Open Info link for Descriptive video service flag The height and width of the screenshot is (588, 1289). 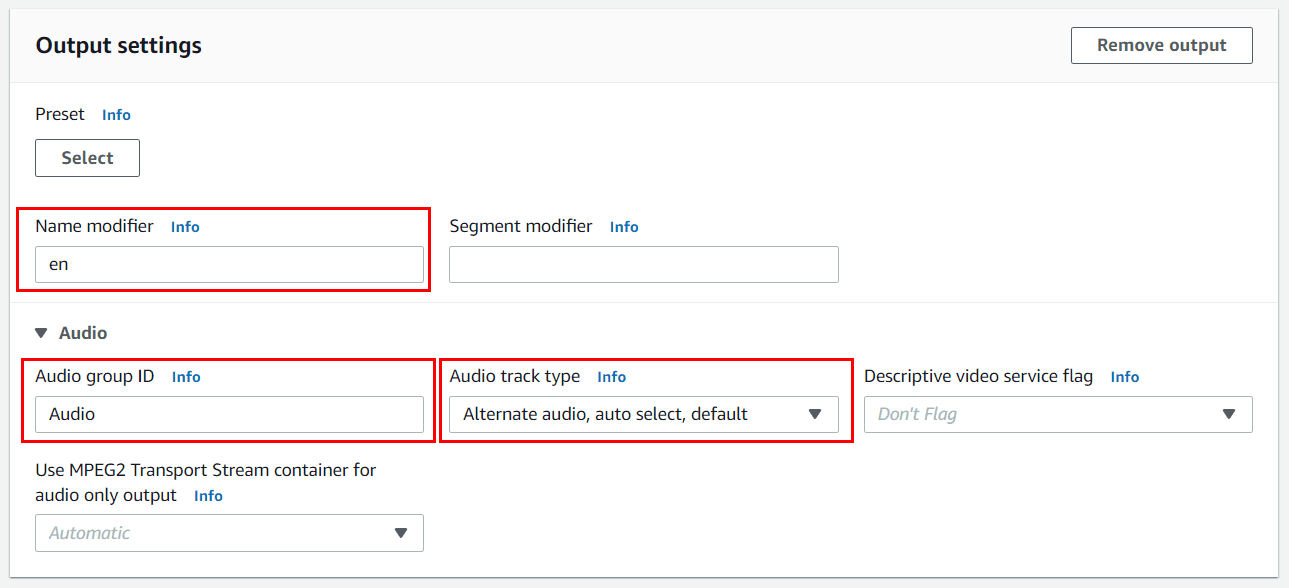1125,377
